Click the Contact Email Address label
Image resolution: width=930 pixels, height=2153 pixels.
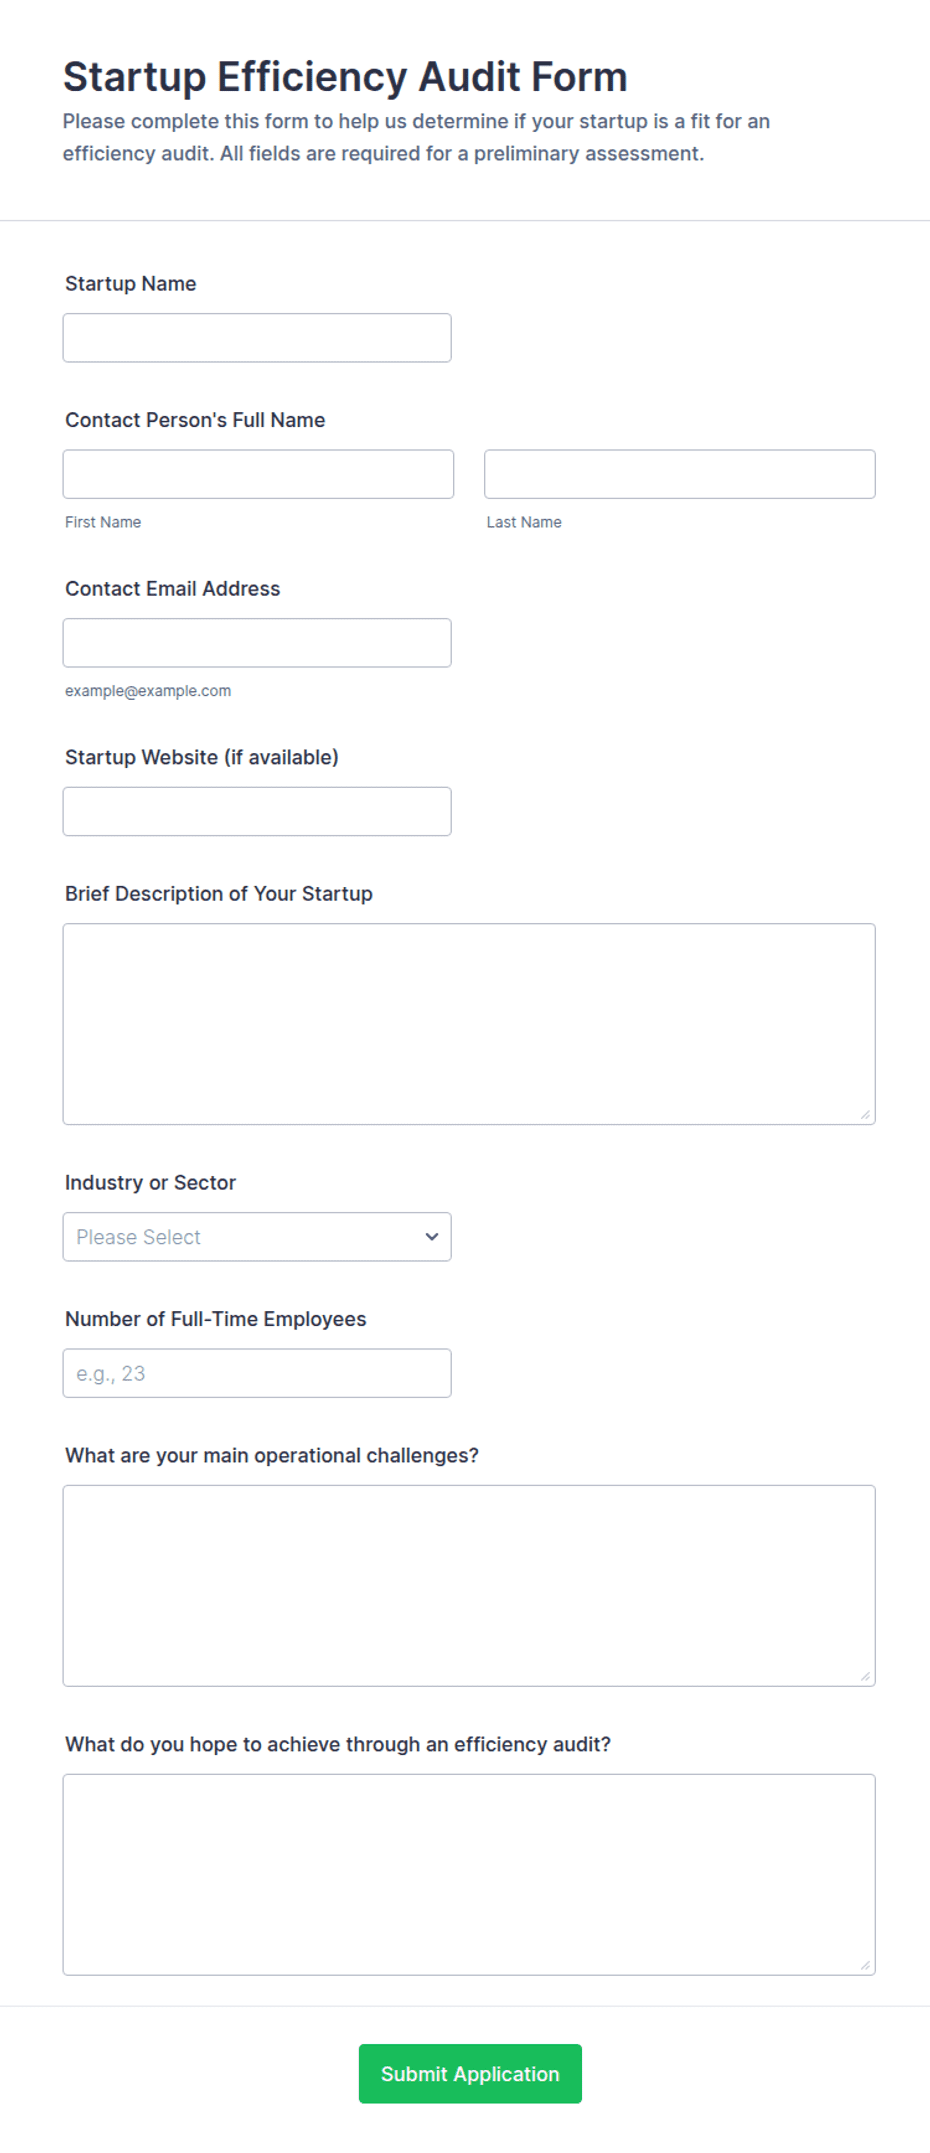click(173, 589)
